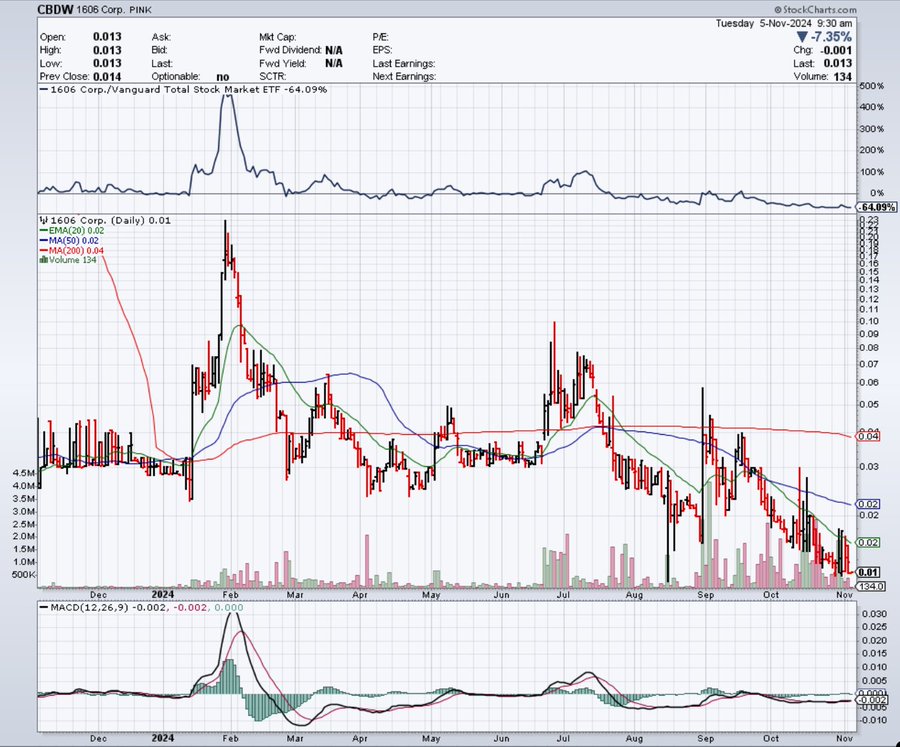Click the Ask: label
The width and height of the screenshot is (900, 747).
[x=161, y=37]
